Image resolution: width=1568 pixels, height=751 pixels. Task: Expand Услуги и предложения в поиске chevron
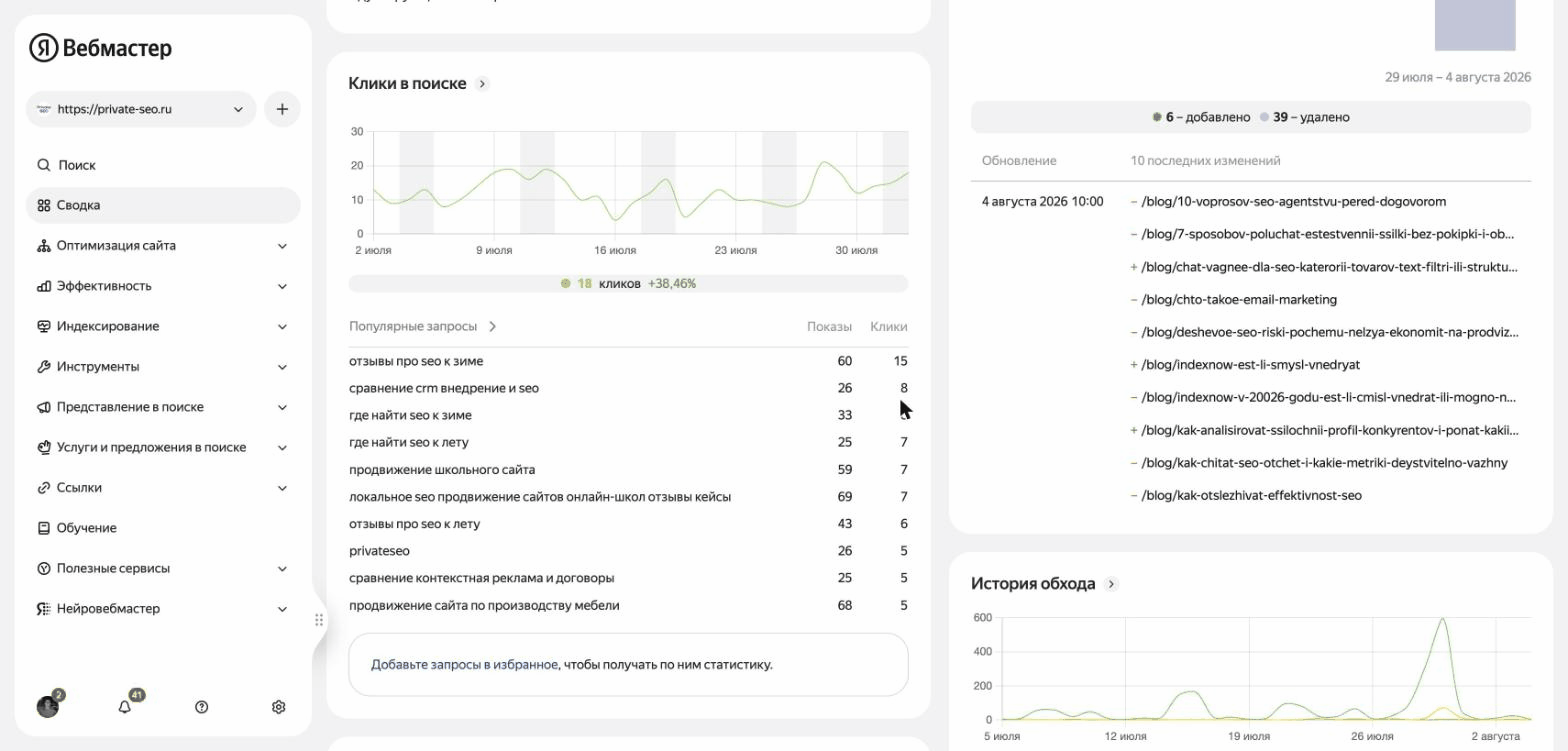(x=282, y=448)
